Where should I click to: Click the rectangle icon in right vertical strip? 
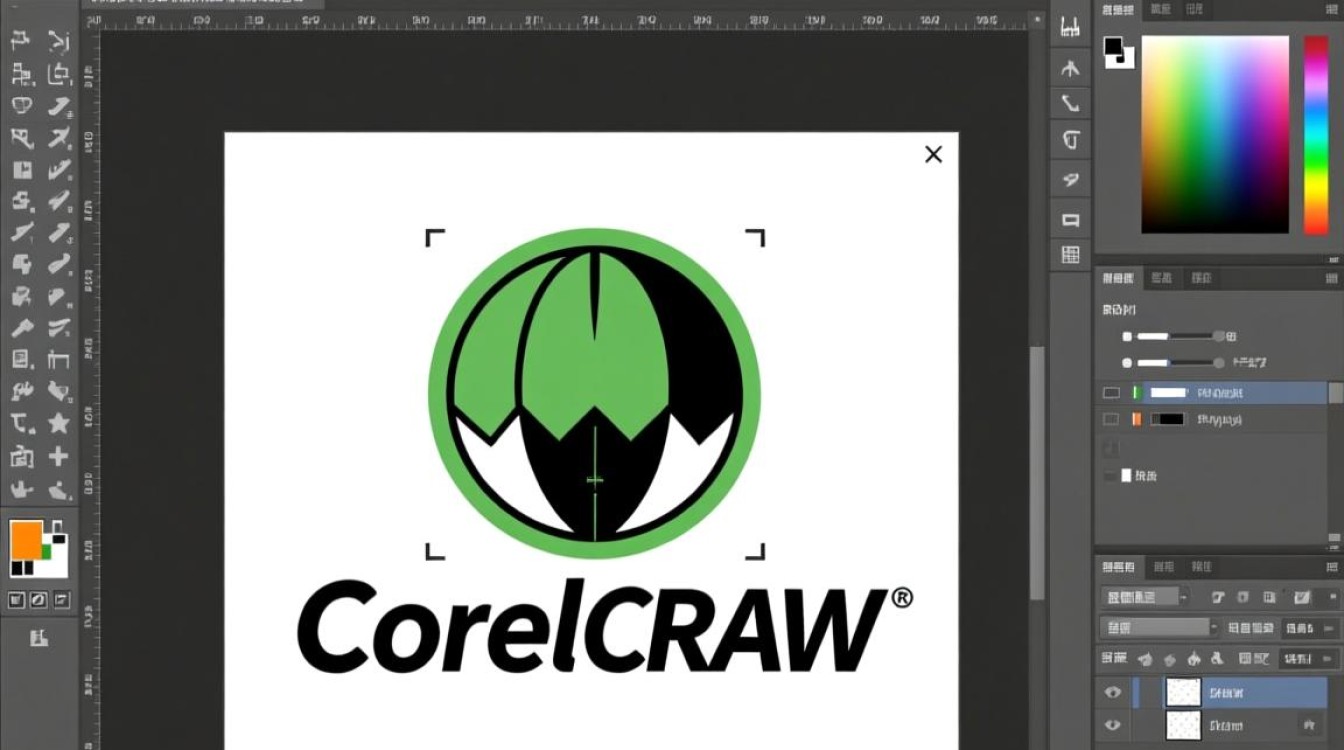click(1071, 220)
